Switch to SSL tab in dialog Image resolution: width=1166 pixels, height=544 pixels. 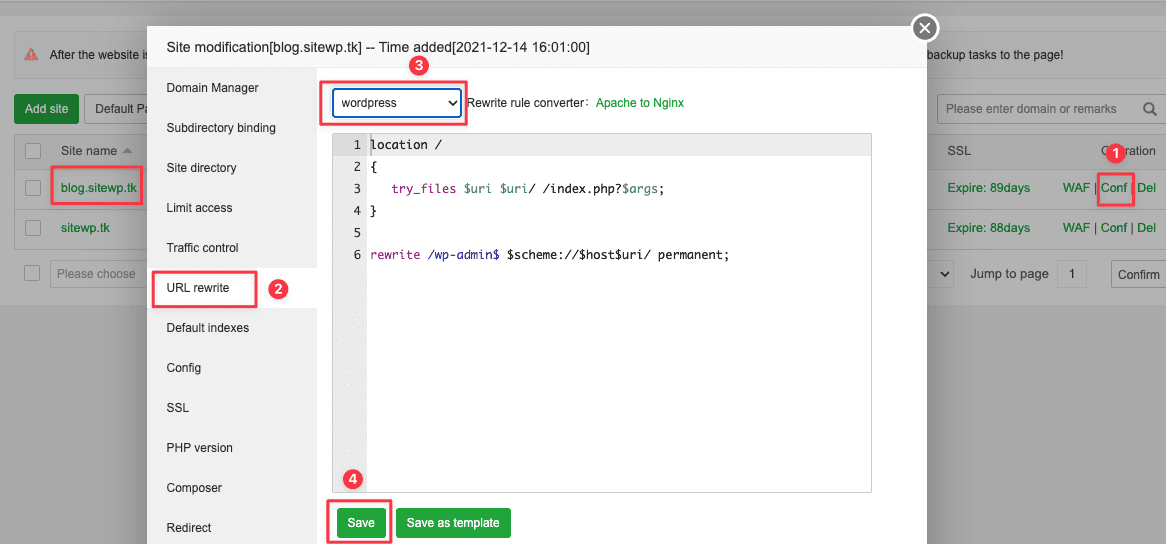178,408
